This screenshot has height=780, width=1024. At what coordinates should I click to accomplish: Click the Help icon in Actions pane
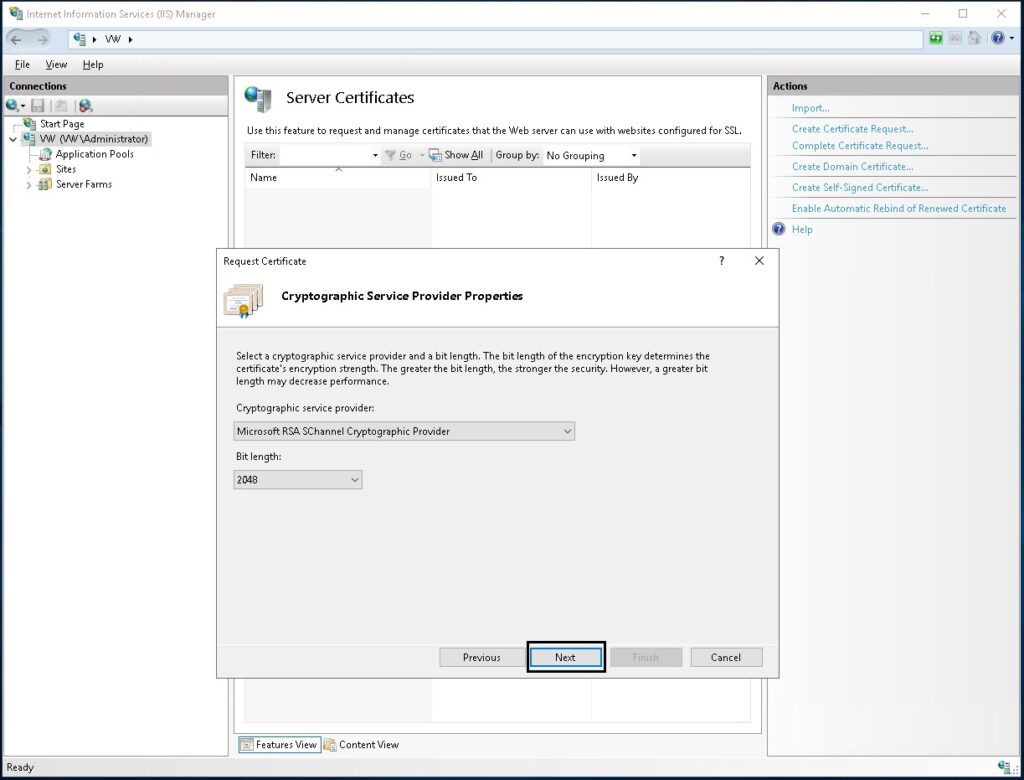pos(779,229)
